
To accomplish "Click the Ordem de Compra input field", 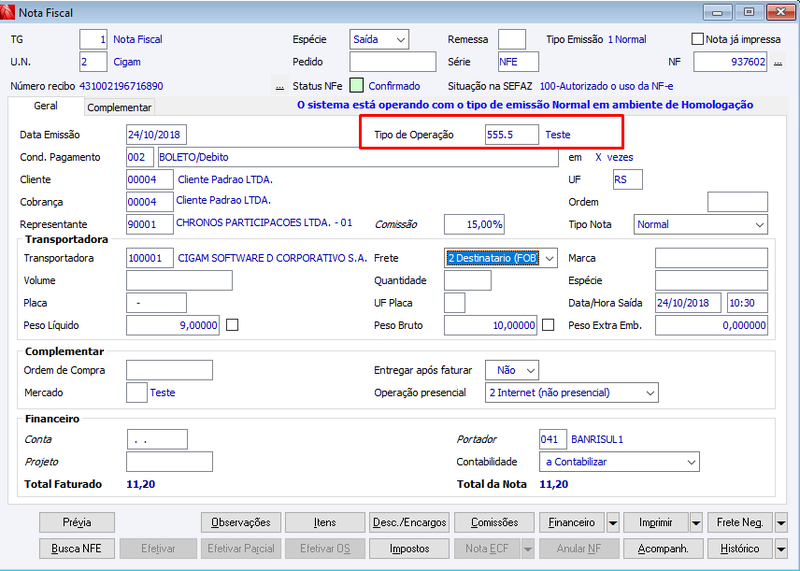I will click(169, 370).
